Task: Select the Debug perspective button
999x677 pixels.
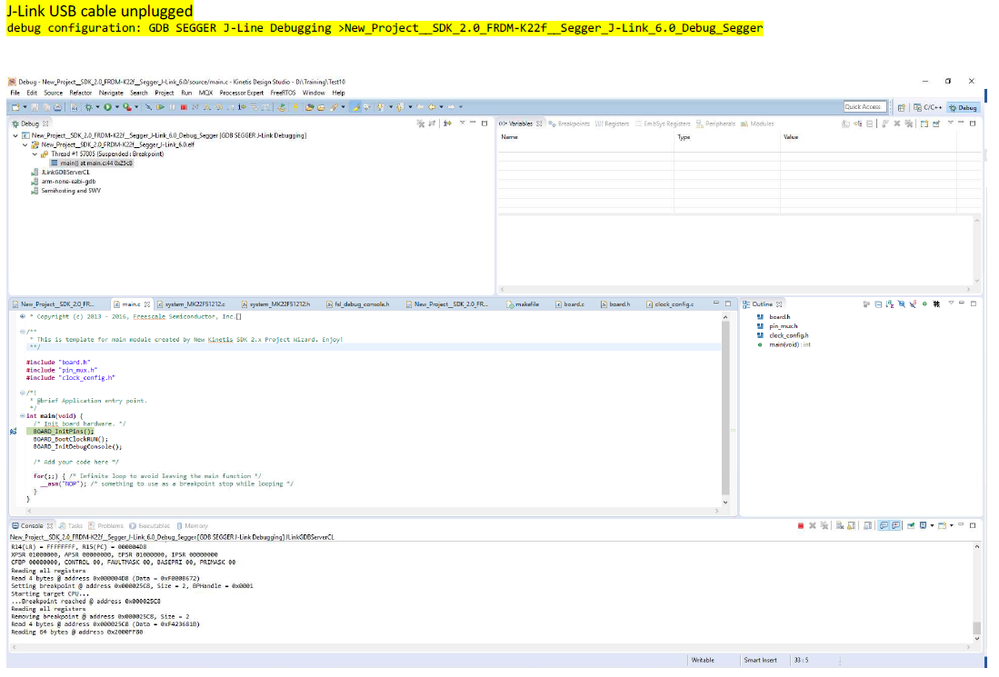Action: 963,108
